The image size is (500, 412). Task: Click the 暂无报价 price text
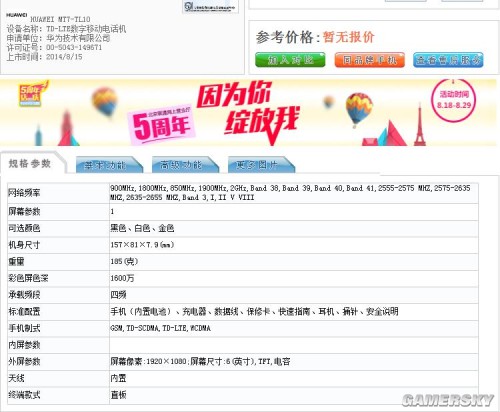coord(349,37)
